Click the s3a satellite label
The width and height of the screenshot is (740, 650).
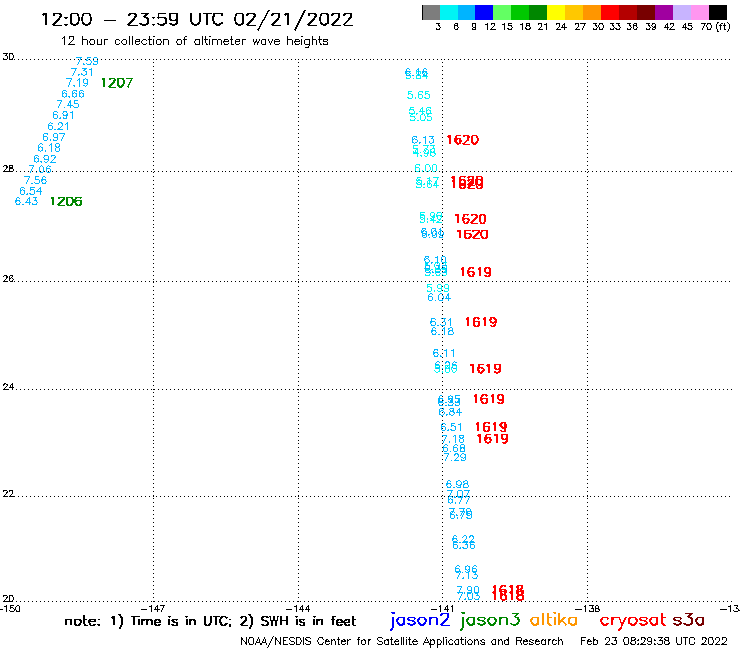click(x=689, y=620)
